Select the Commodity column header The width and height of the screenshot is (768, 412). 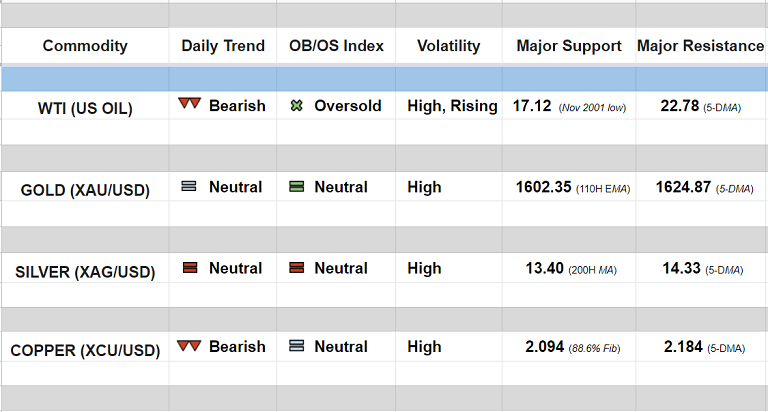[85, 46]
